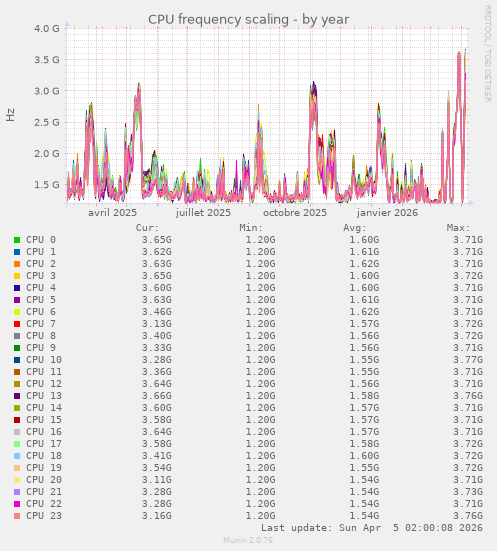This screenshot has width=497, height=551.
Task: Select the 'CPU 20' legend label
Action: point(44,480)
